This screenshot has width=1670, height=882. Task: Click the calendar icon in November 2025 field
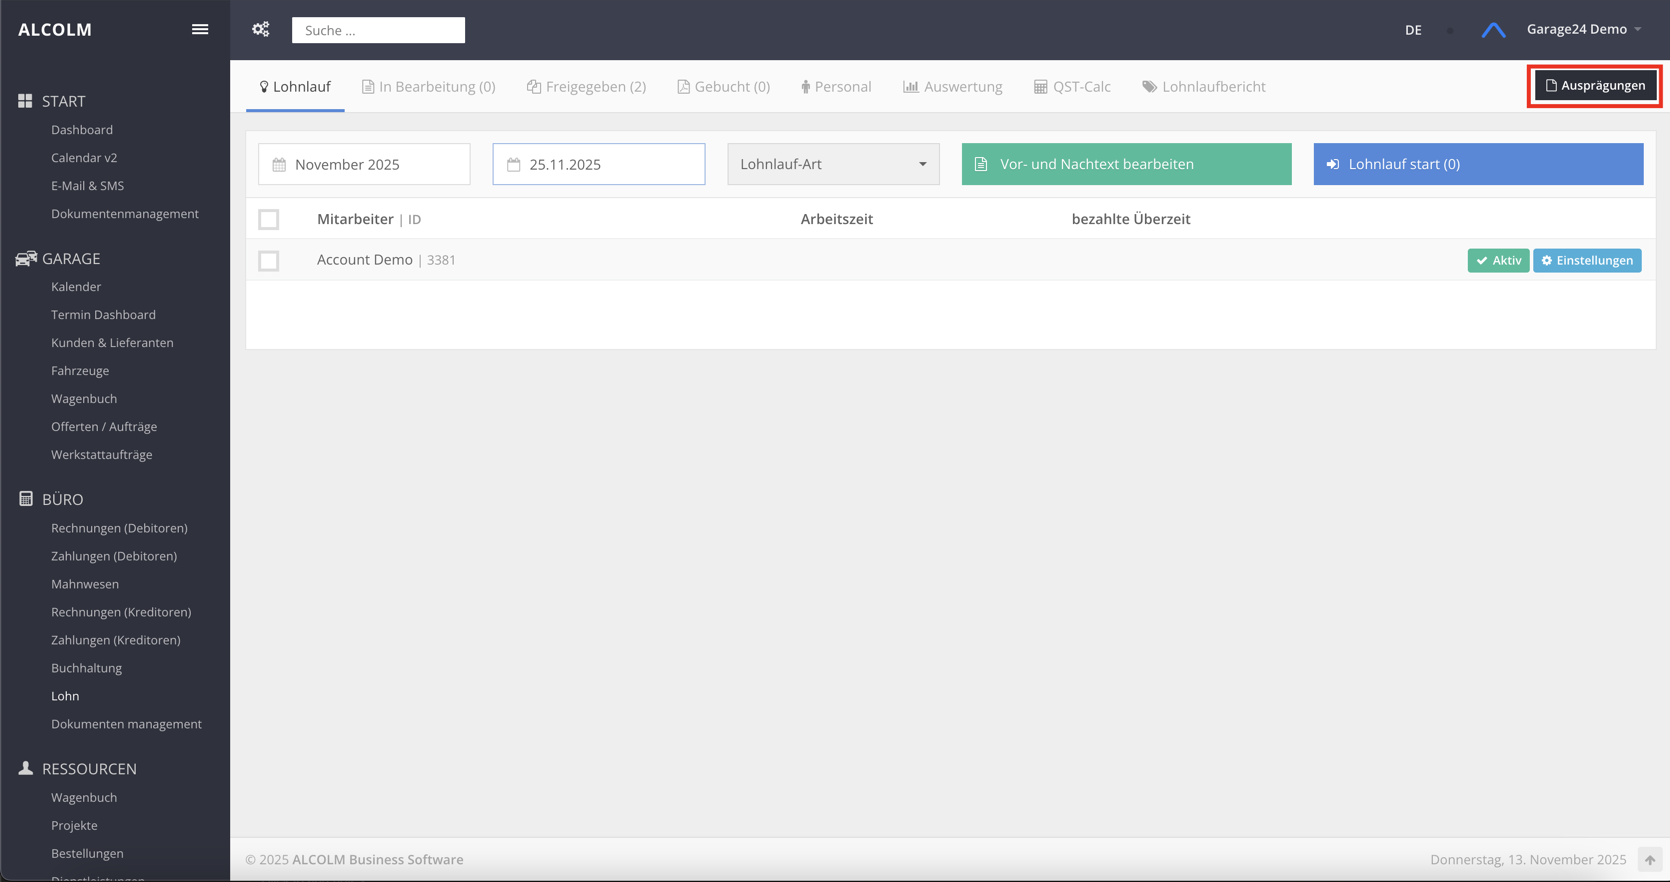280,165
